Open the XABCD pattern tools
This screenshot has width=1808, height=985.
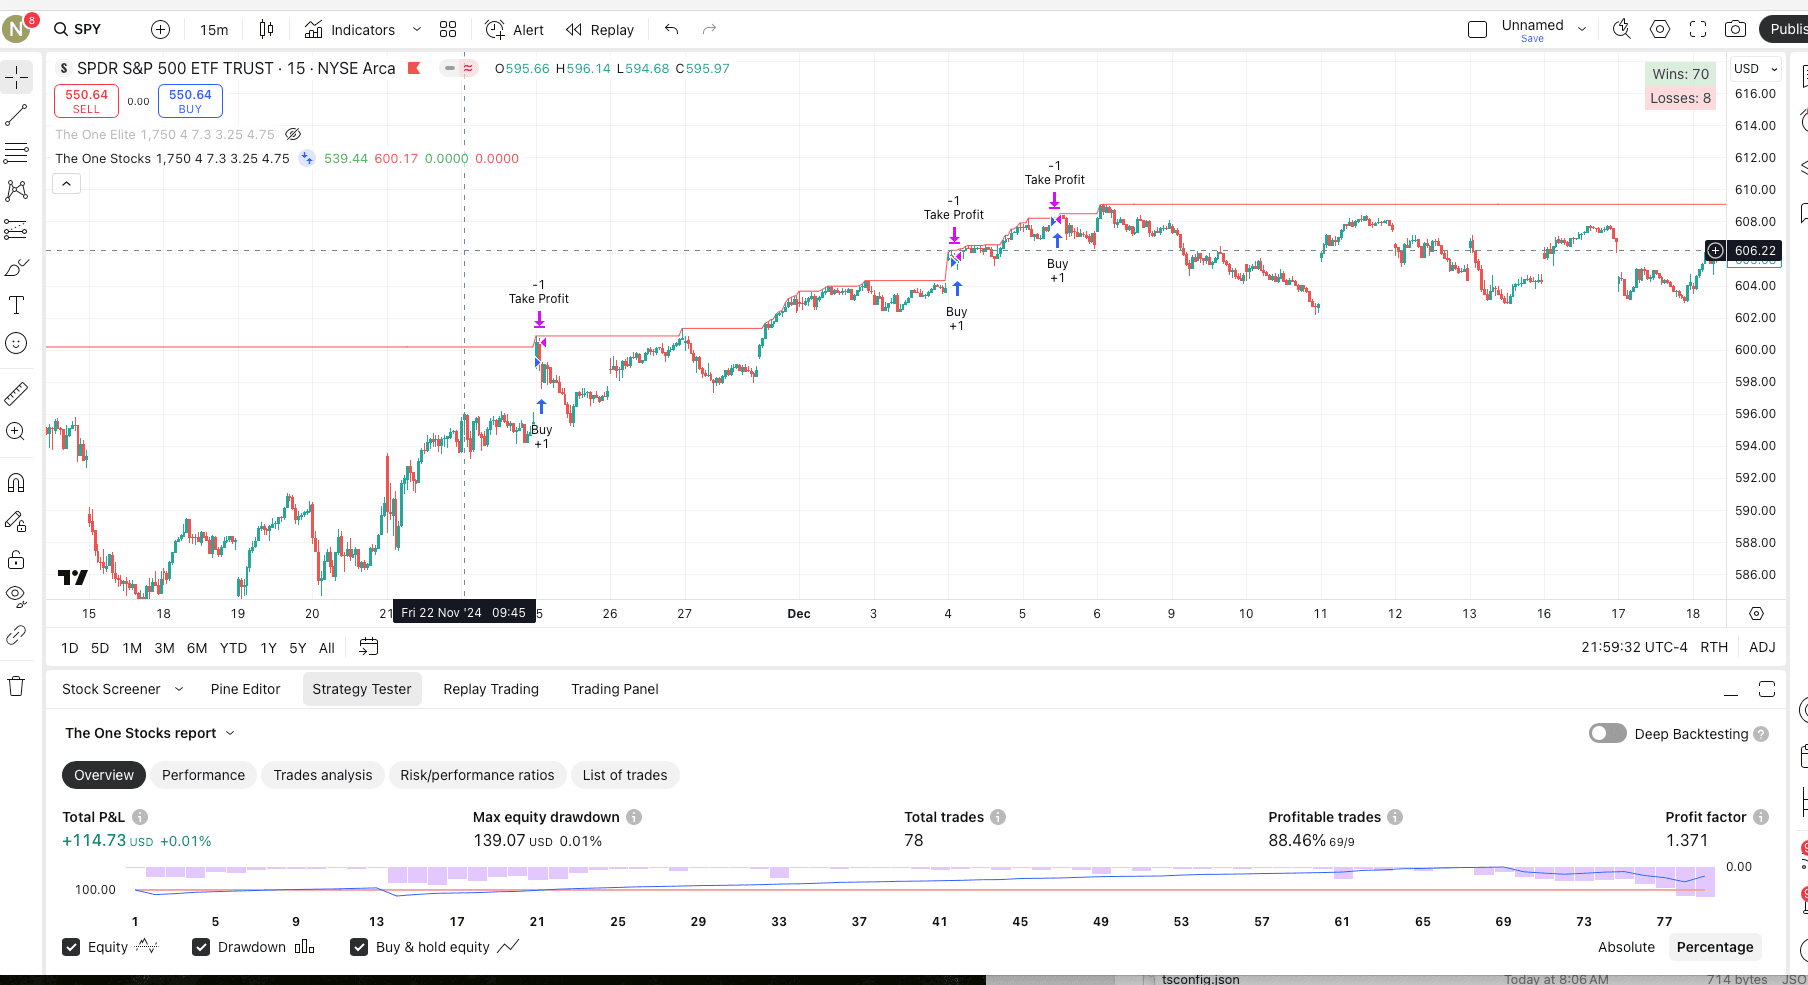(17, 191)
